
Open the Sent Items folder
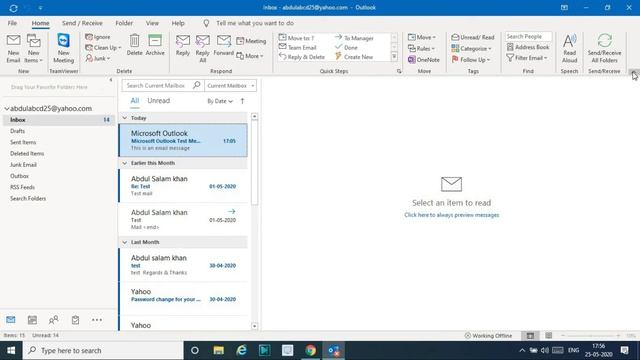pyautogui.click(x=23, y=142)
